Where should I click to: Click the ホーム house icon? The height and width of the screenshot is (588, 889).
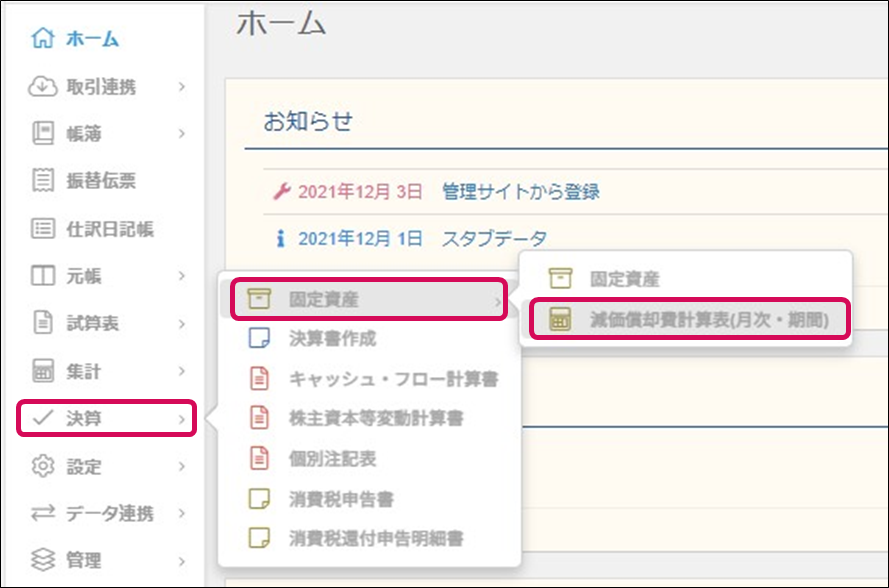(x=43, y=38)
